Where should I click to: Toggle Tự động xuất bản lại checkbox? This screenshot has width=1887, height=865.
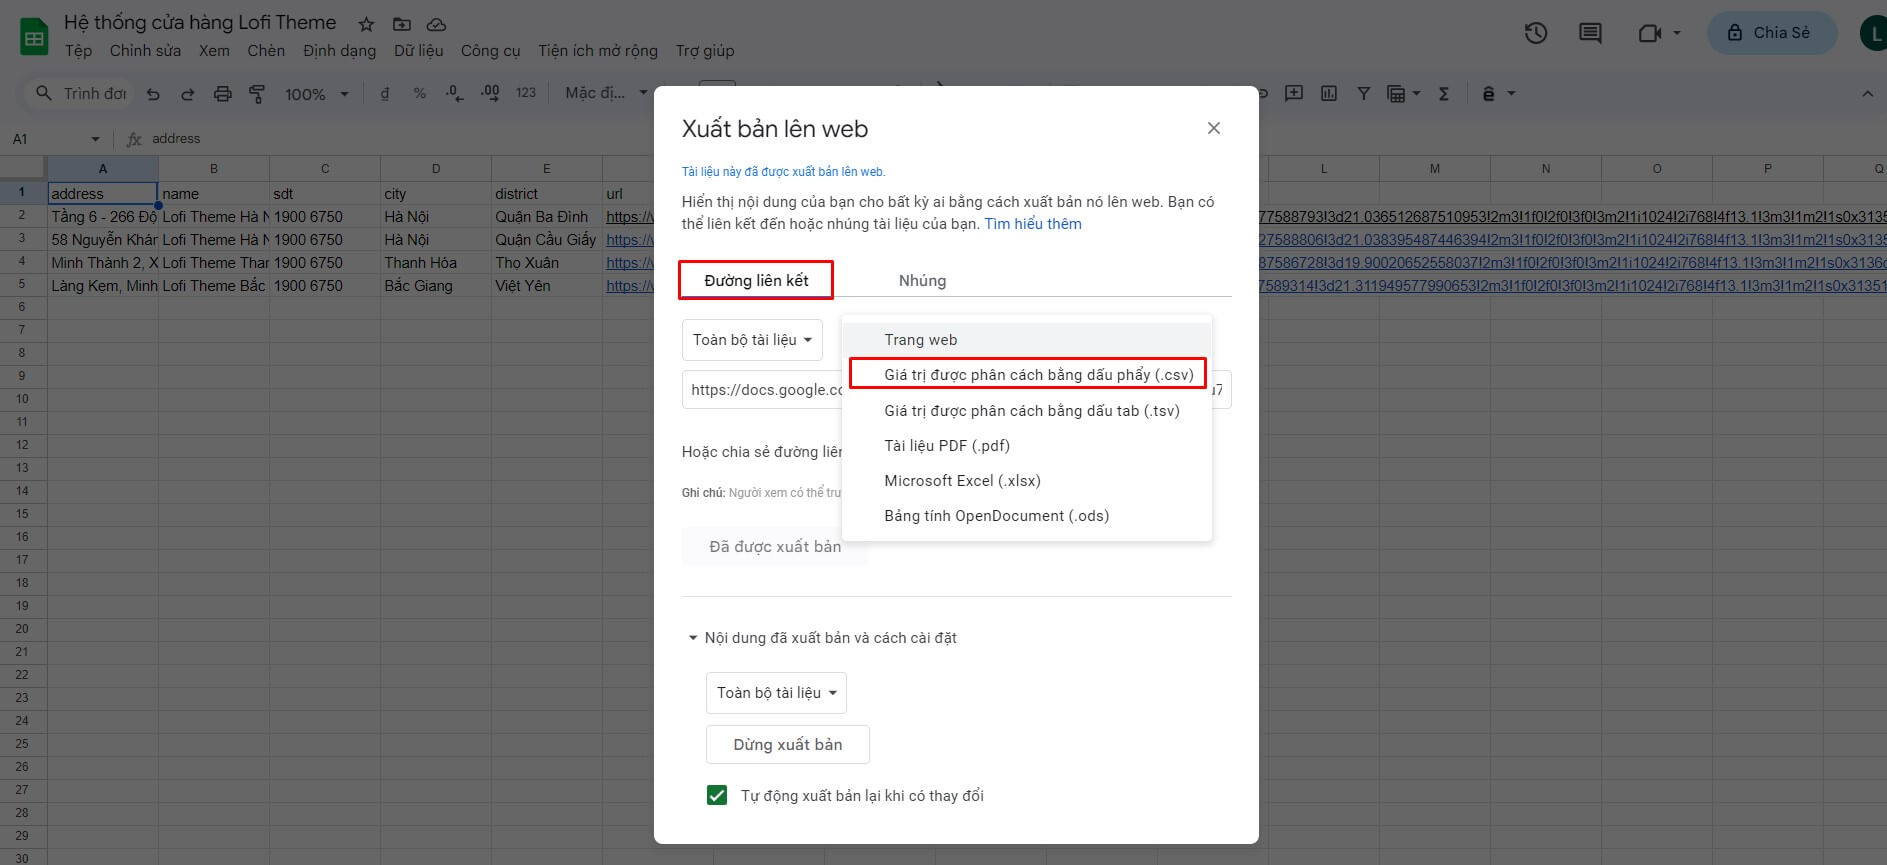click(x=717, y=795)
